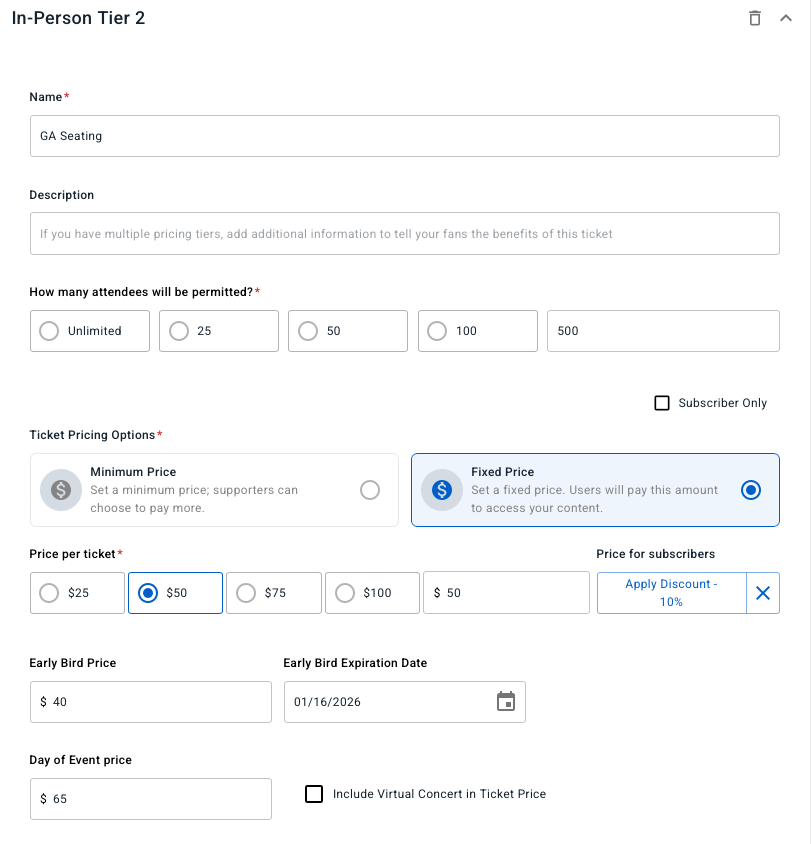Open calendar picker for Early Bird Expiration
Screen dimensions: 811x844
(x=506, y=702)
